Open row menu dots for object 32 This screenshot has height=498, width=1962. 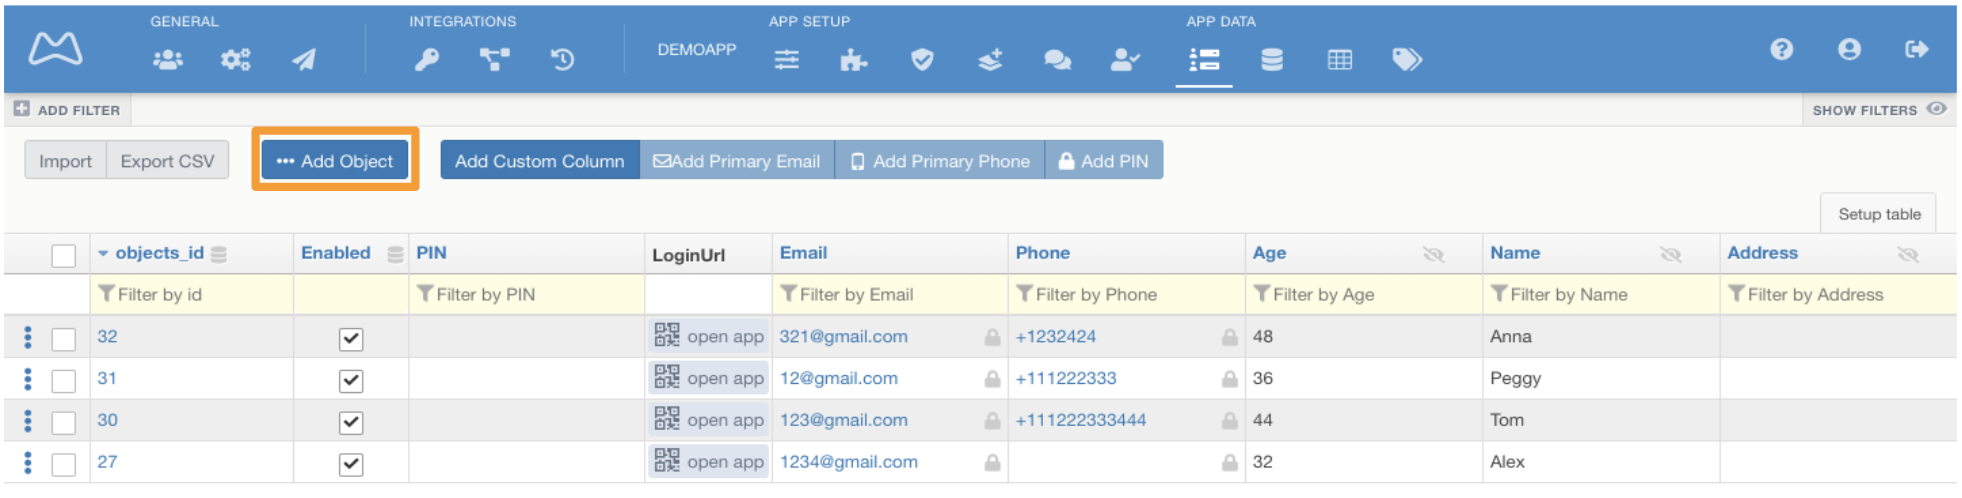point(27,337)
